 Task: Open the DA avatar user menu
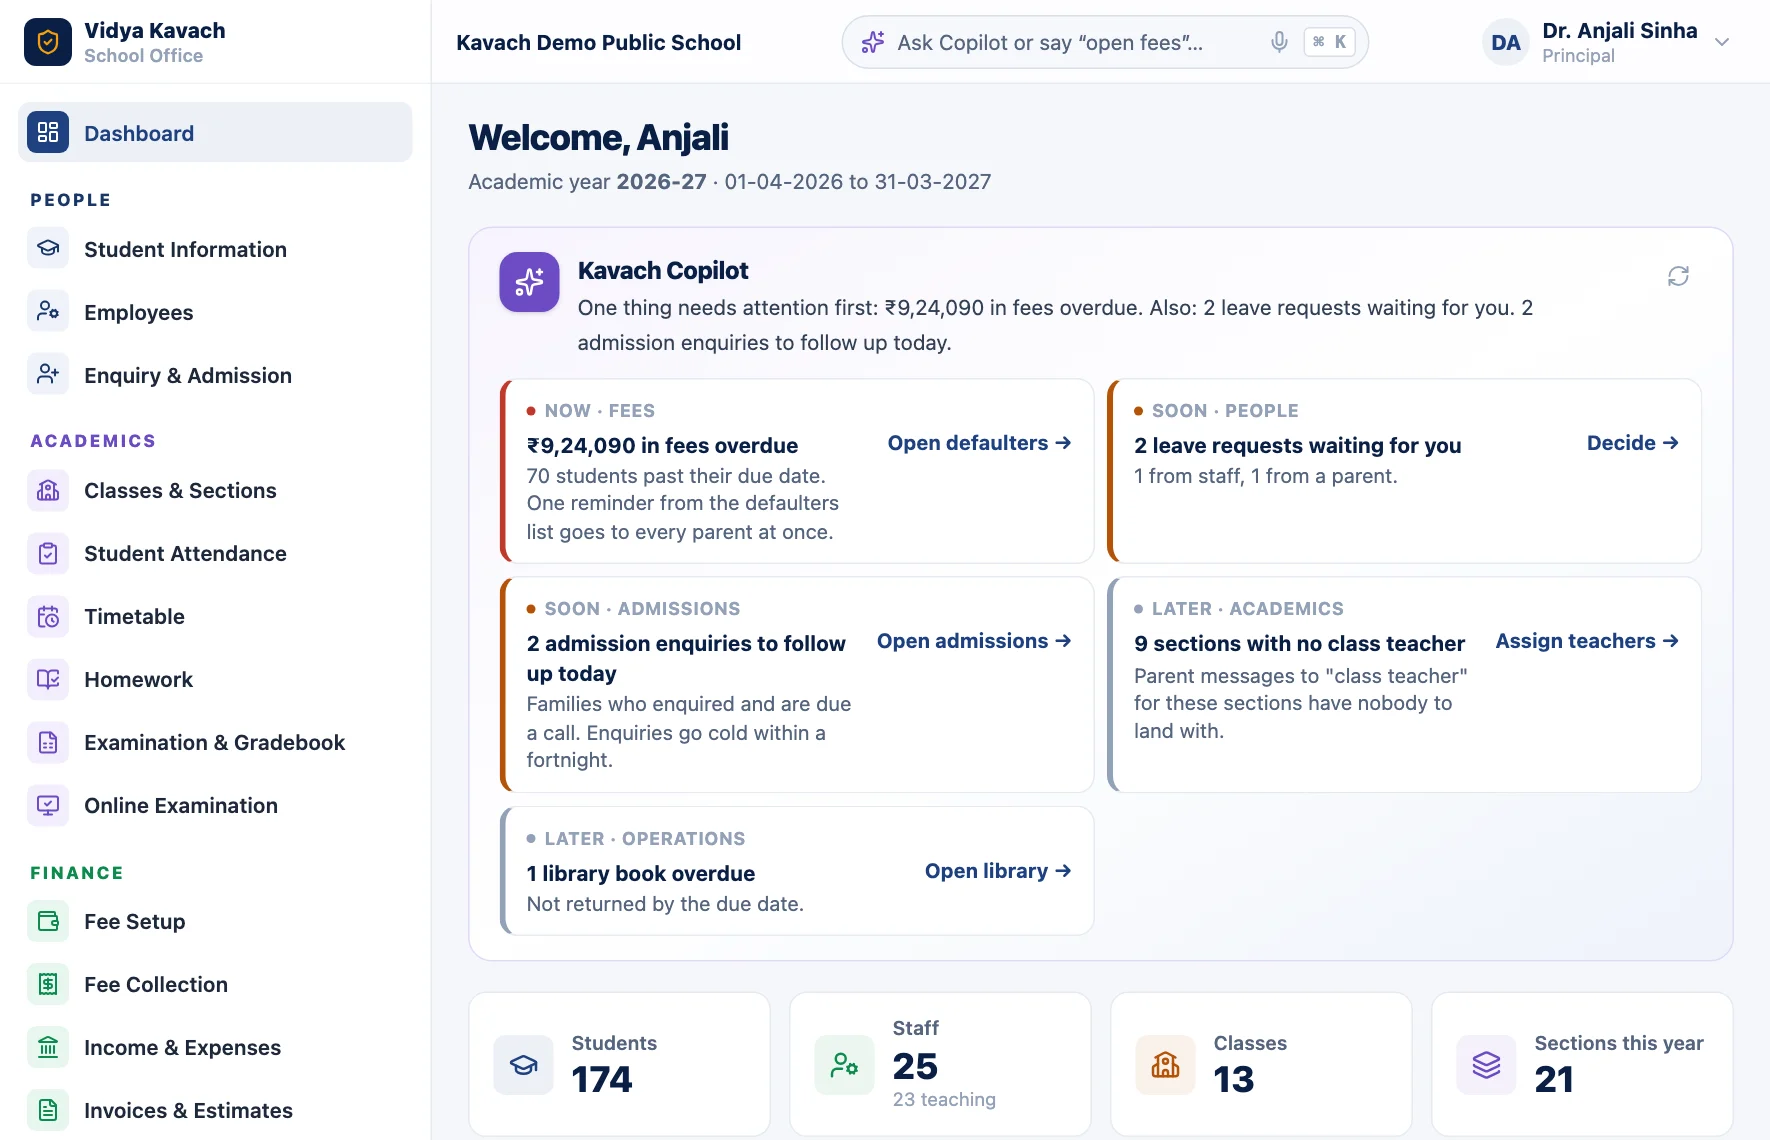pyautogui.click(x=1506, y=42)
